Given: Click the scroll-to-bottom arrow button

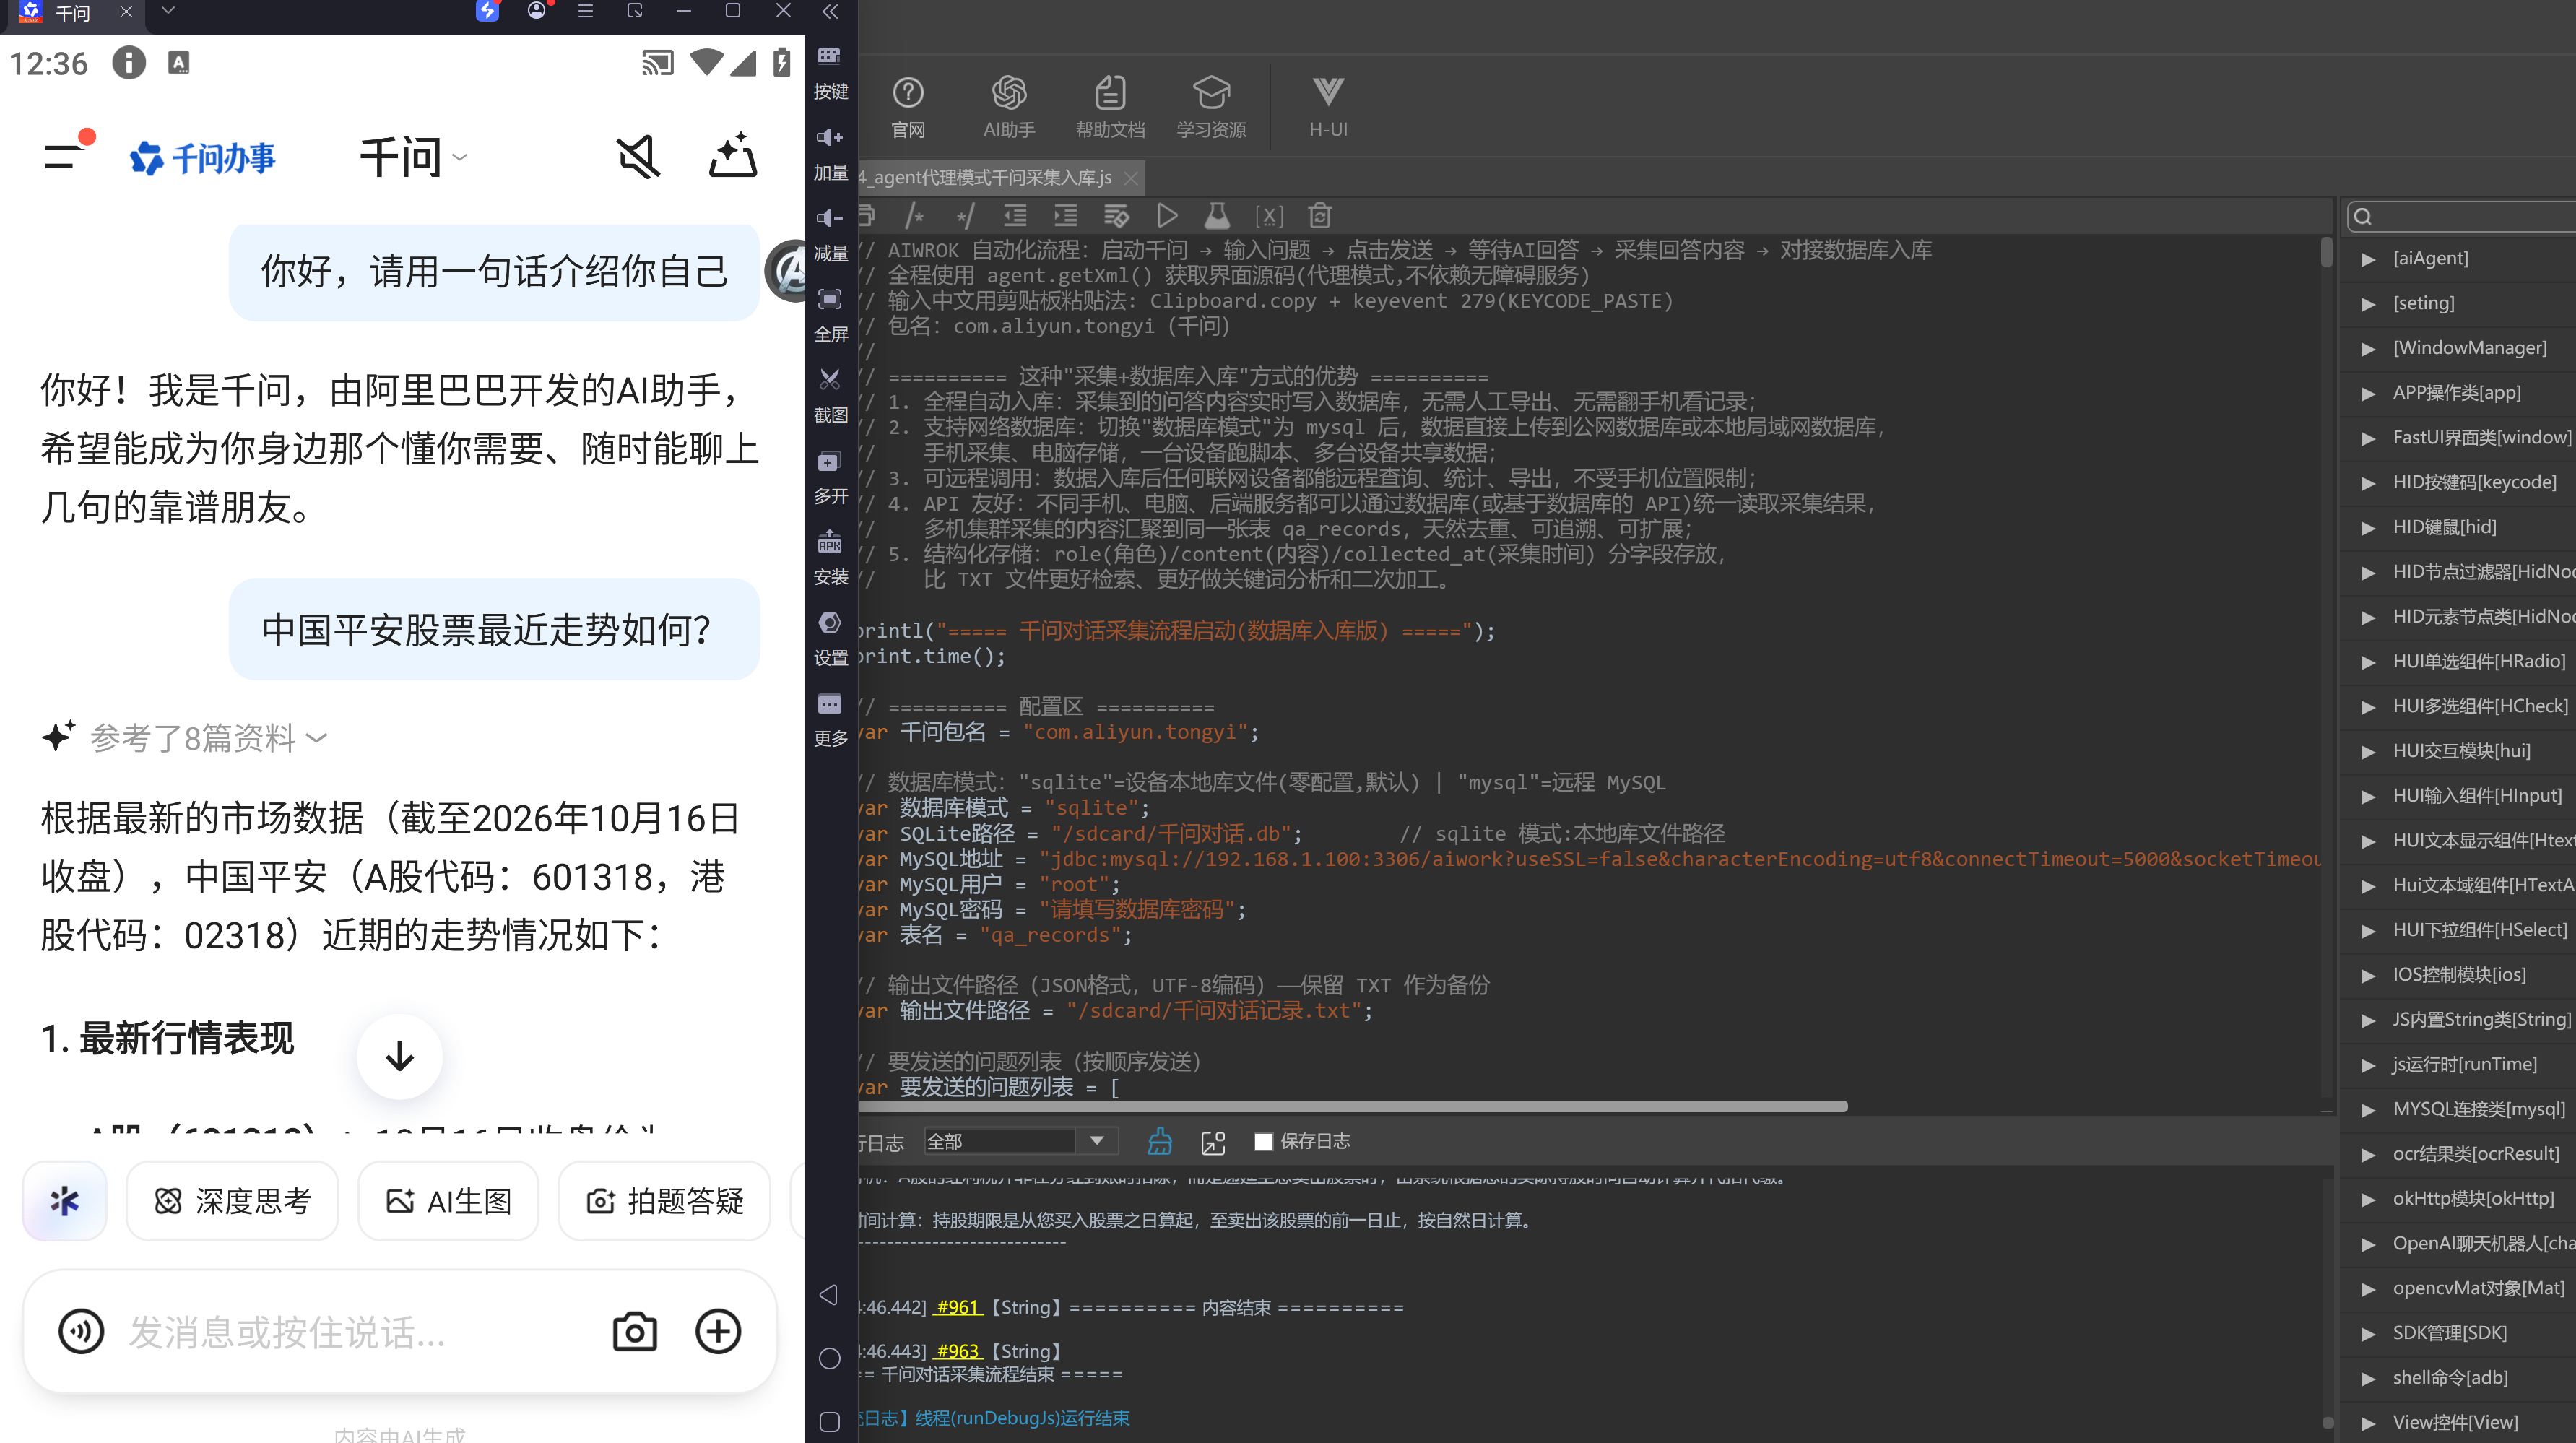Looking at the screenshot, I should pos(400,1057).
